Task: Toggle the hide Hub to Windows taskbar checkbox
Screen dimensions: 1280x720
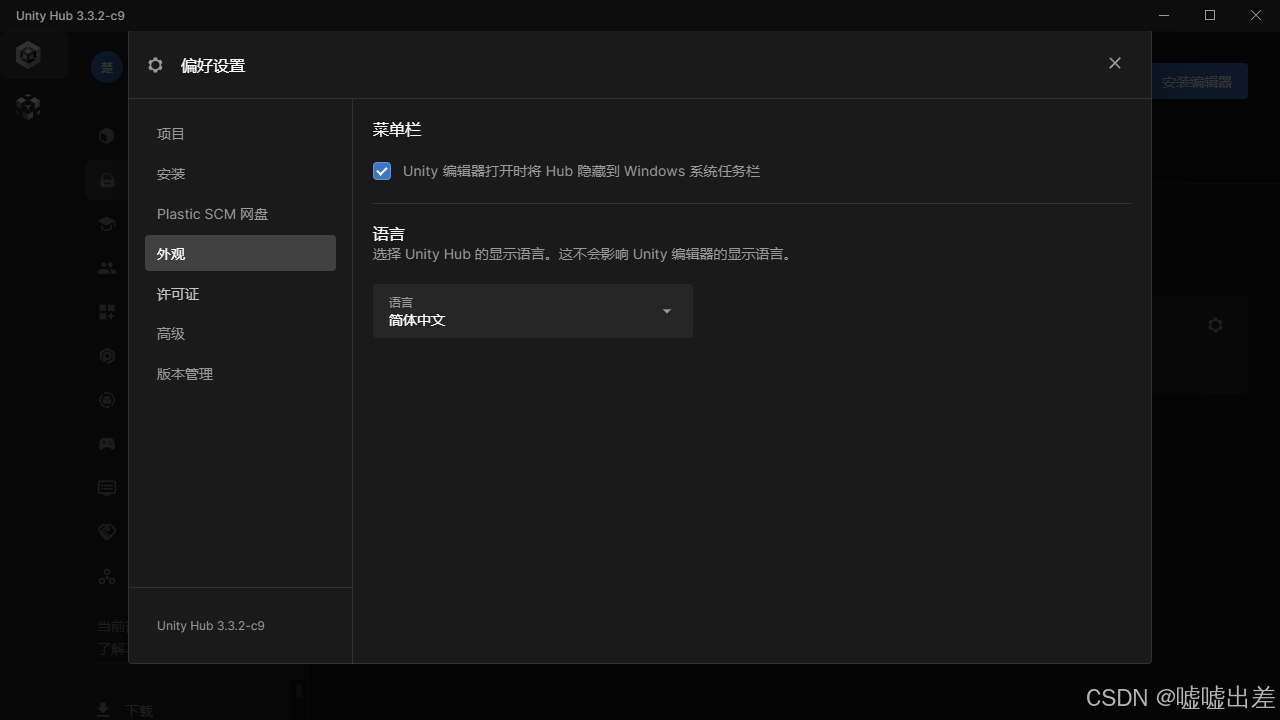Action: click(x=382, y=171)
